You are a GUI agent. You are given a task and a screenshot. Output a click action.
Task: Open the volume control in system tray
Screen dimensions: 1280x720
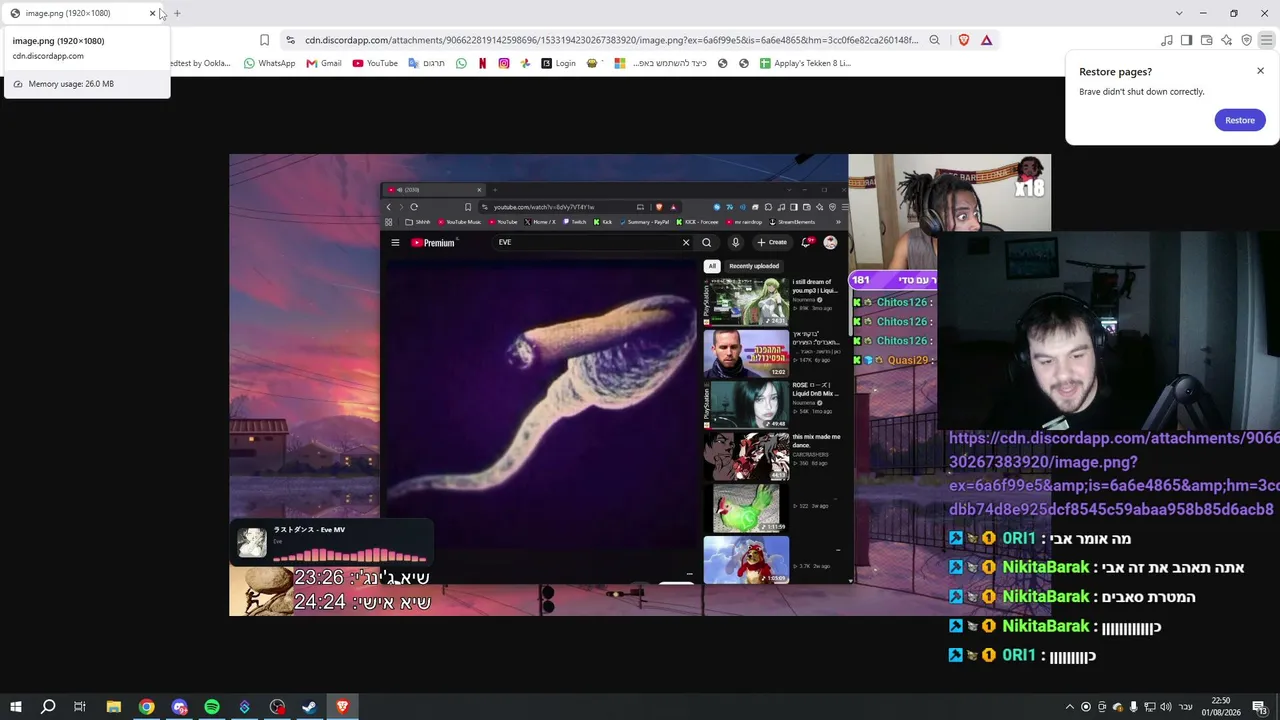(x=1166, y=707)
